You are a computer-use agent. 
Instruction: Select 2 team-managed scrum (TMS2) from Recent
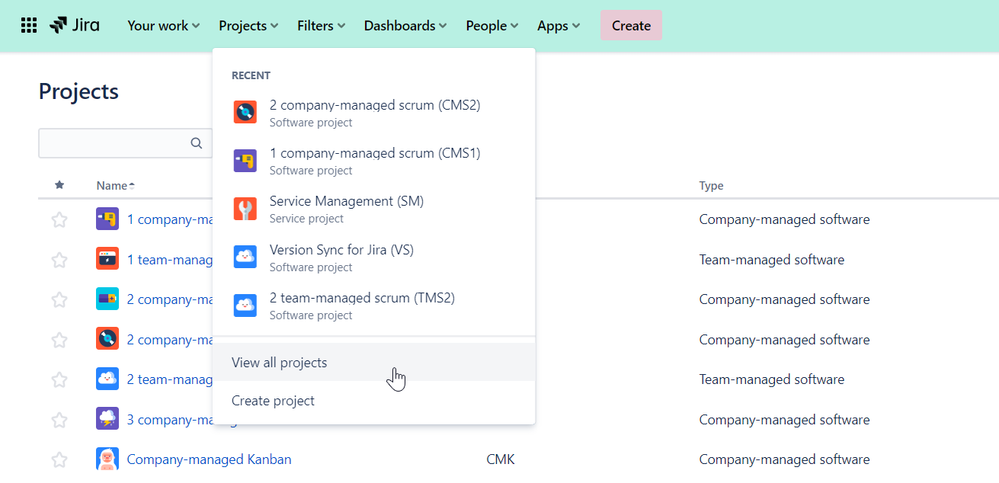point(374,305)
